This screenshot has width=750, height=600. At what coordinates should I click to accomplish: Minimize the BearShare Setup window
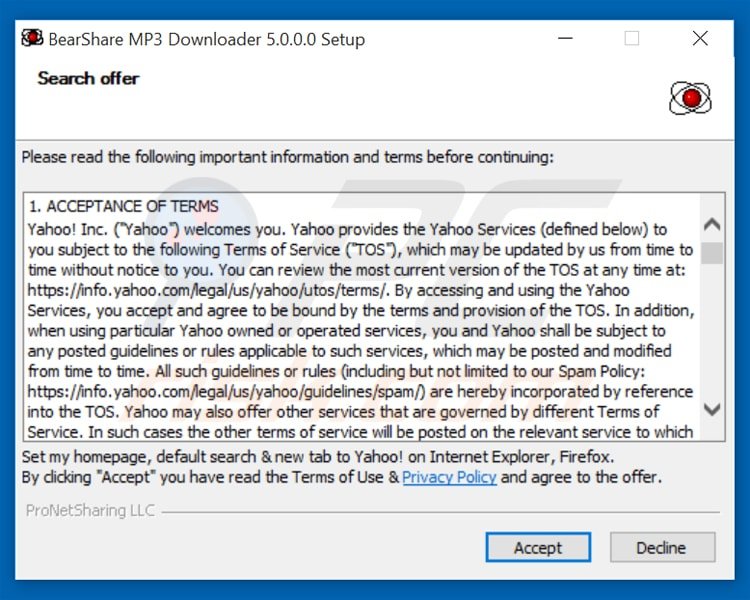click(565, 38)
